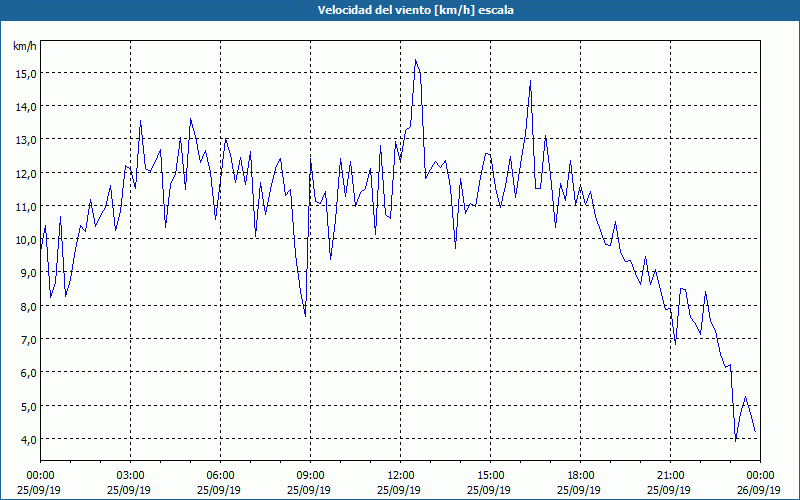Click the '25/09/19' date under 09:00
The width and height of the screenshot is (800, 500).
click(x=310, y=490)
